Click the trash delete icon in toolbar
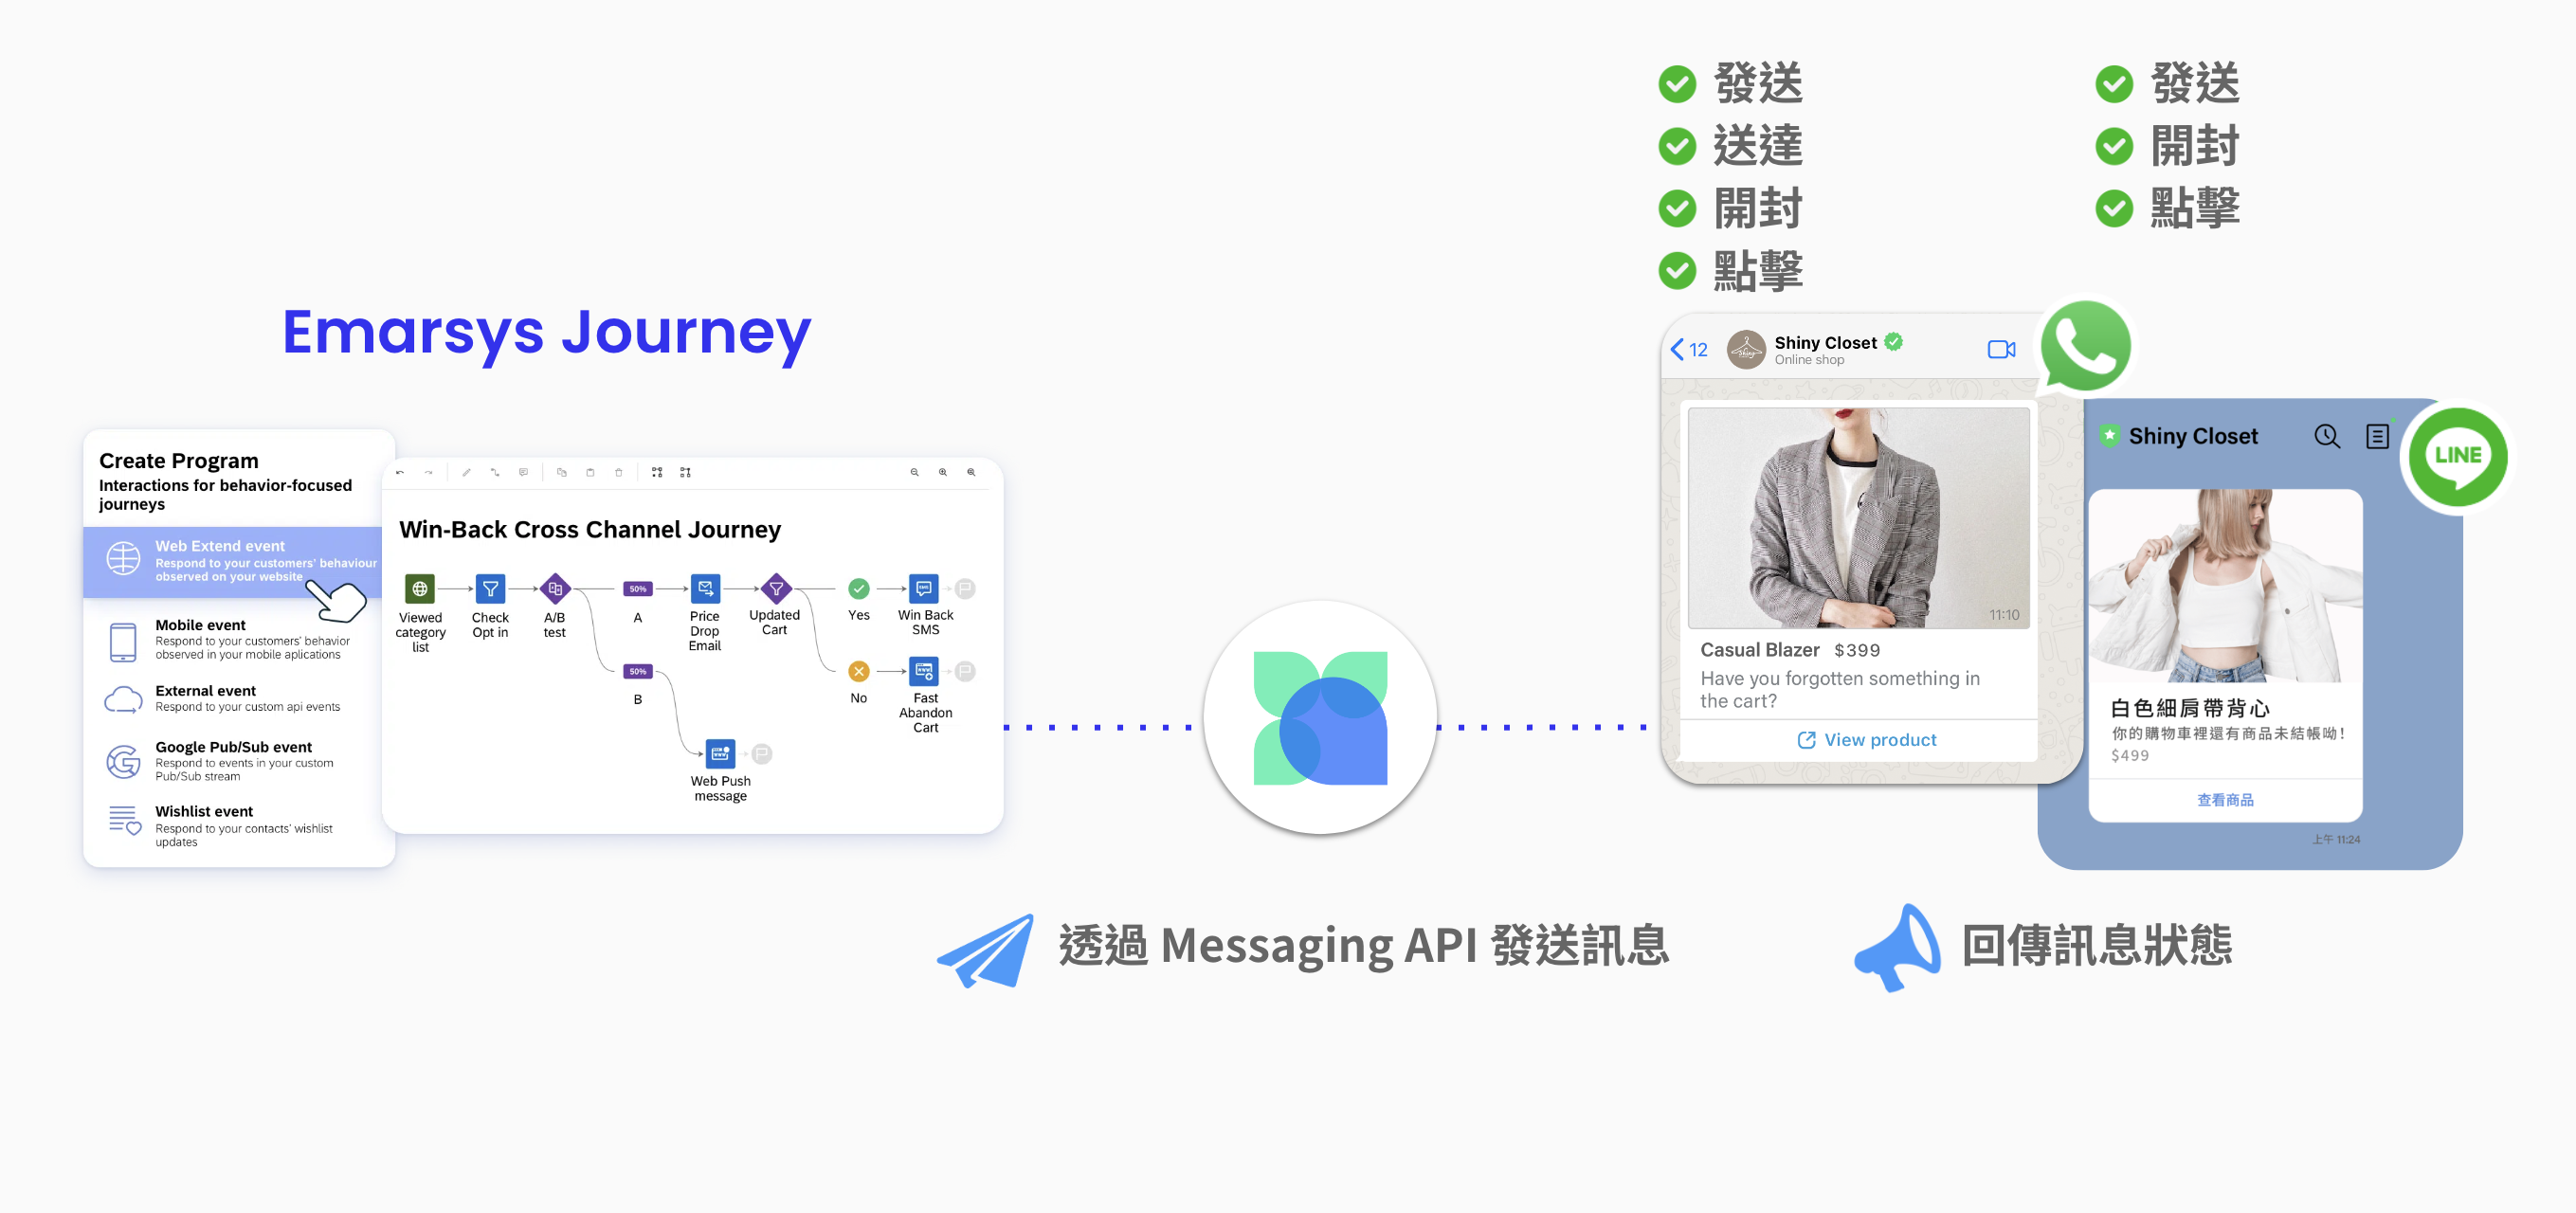The width and height of the screenshot is (2576, 1213). (618, 472)
